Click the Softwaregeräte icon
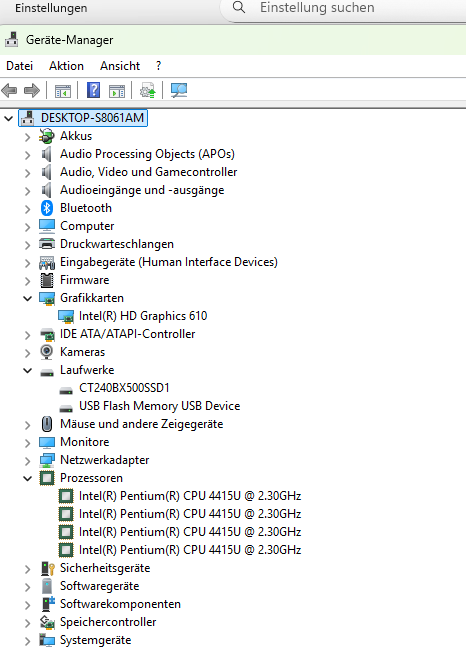 [x=47, y=586]
